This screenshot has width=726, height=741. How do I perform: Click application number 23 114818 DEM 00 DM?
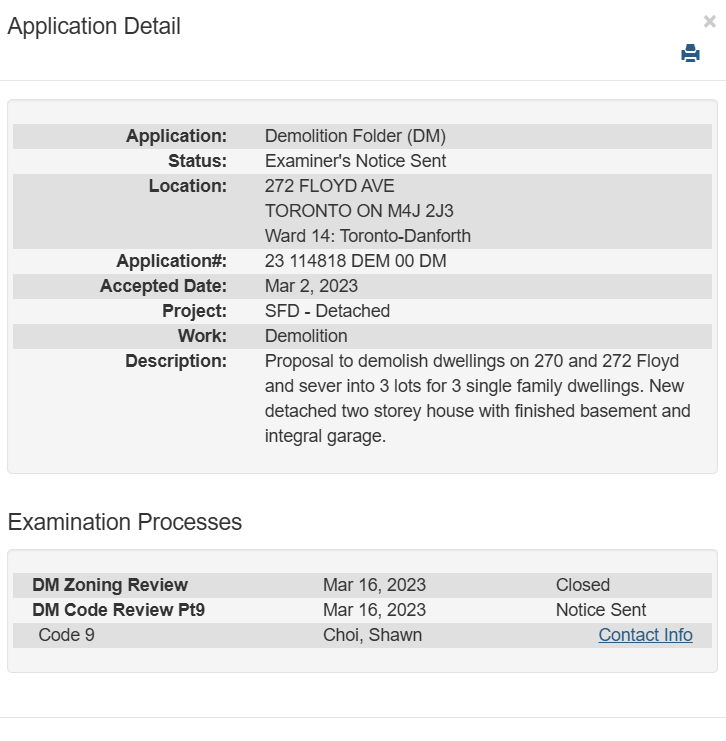[355, 261]
